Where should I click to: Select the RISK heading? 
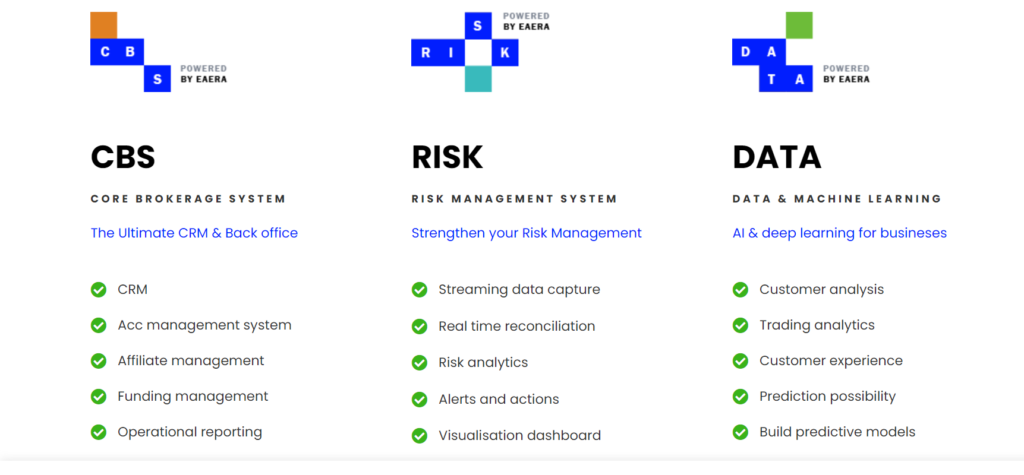tap(447, 157)
